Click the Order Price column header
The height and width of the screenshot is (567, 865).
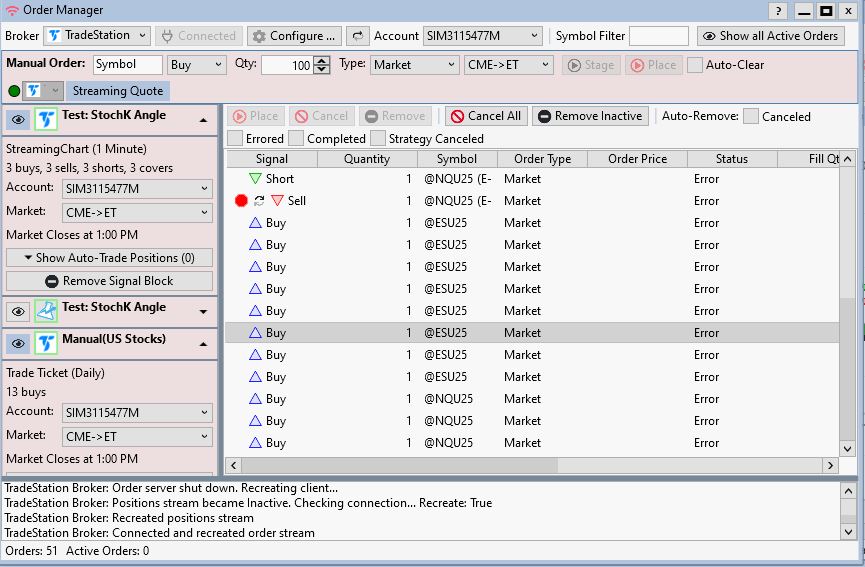[x=637, y=159]
